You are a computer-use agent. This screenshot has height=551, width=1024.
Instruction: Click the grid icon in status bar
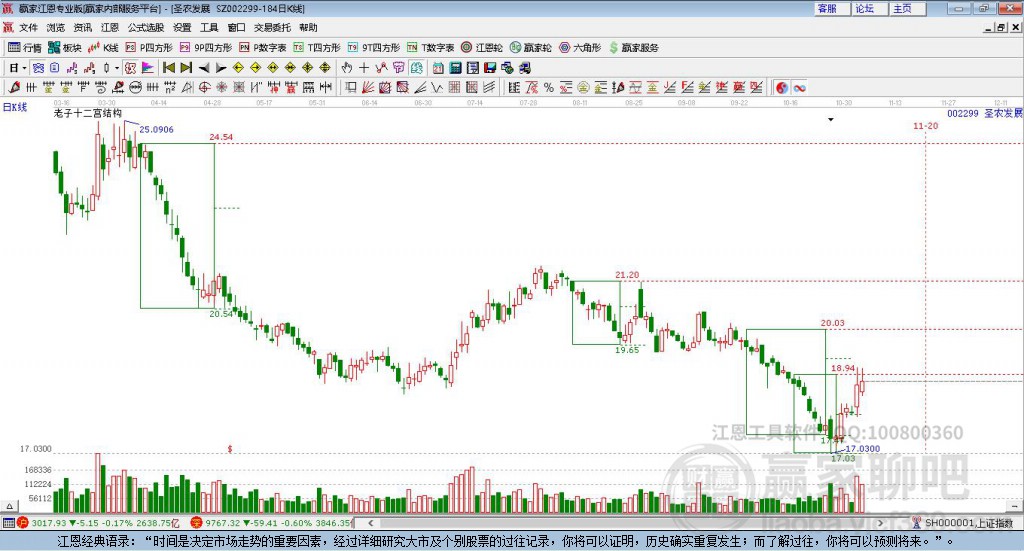point(8,523)
